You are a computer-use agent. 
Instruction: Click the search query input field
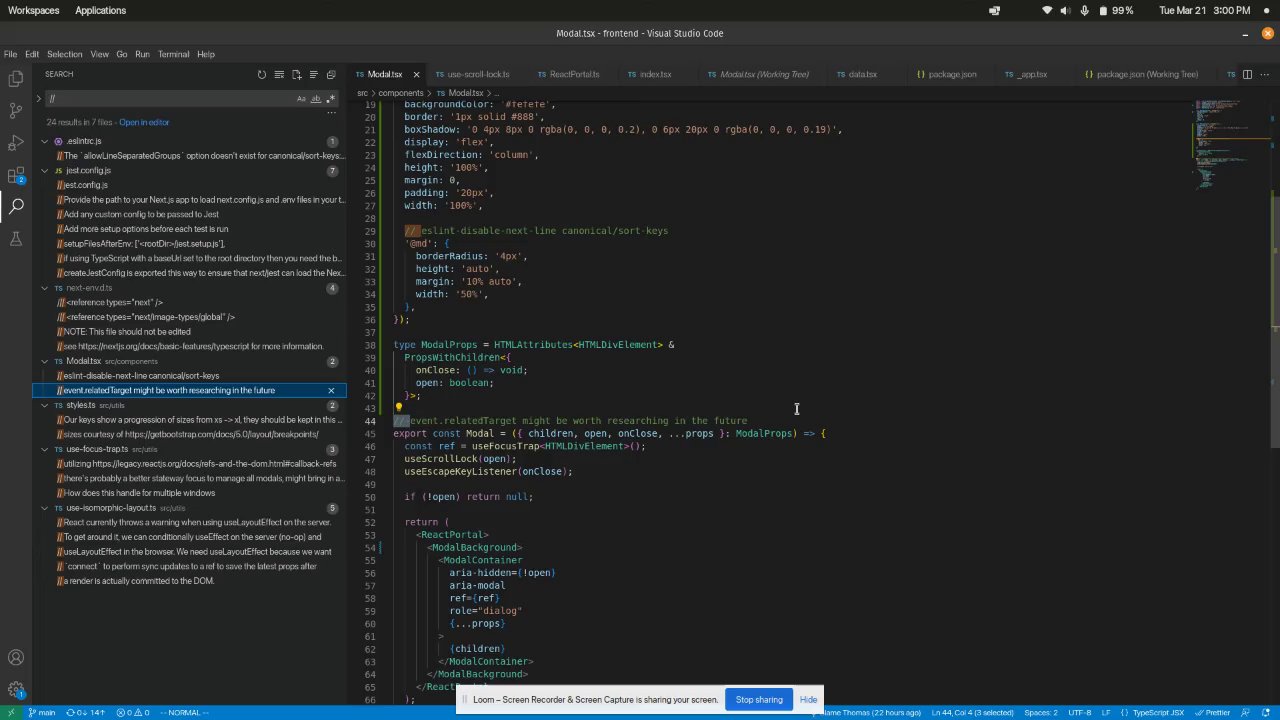tap(170, 98)
